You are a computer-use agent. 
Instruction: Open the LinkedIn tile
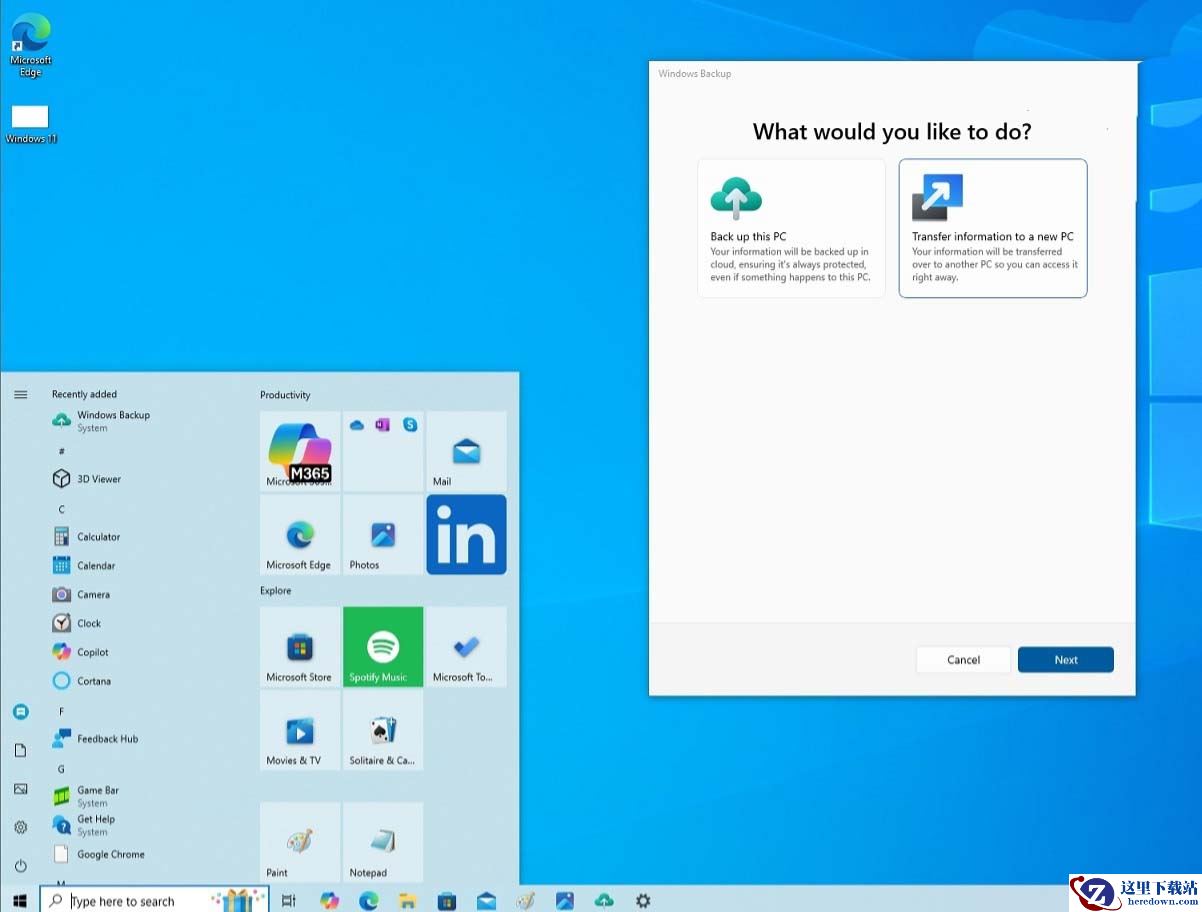point(466,535)
